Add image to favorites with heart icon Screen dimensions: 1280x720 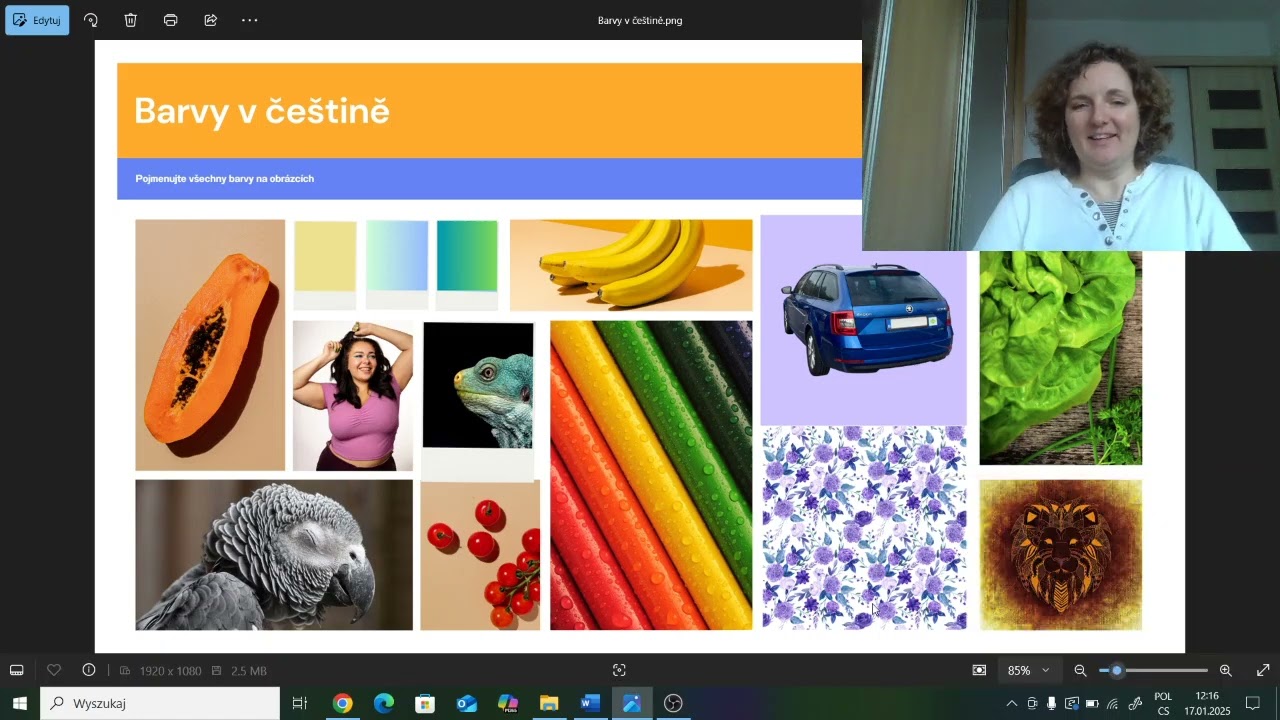click(54, 670)
